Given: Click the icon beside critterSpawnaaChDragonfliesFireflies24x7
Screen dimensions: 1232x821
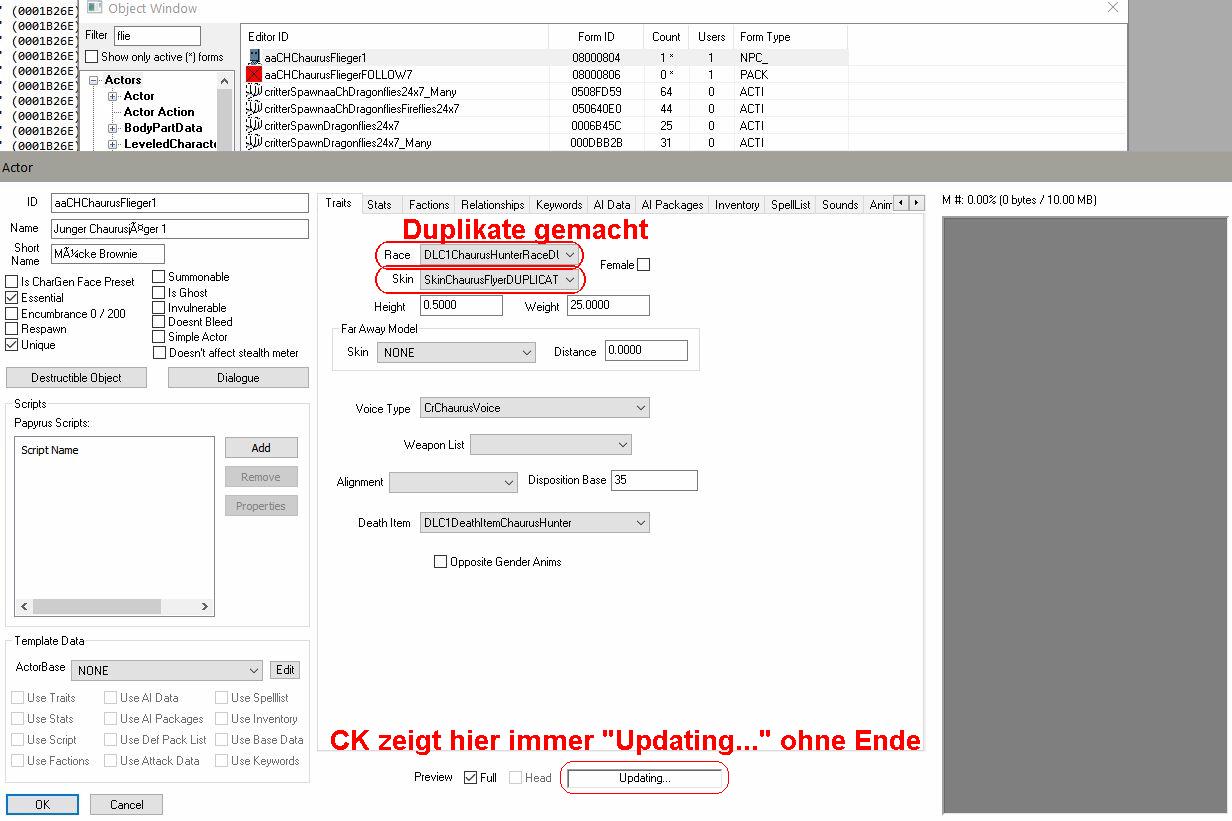Looking at the screenshot, I should [x=254, y=109].
